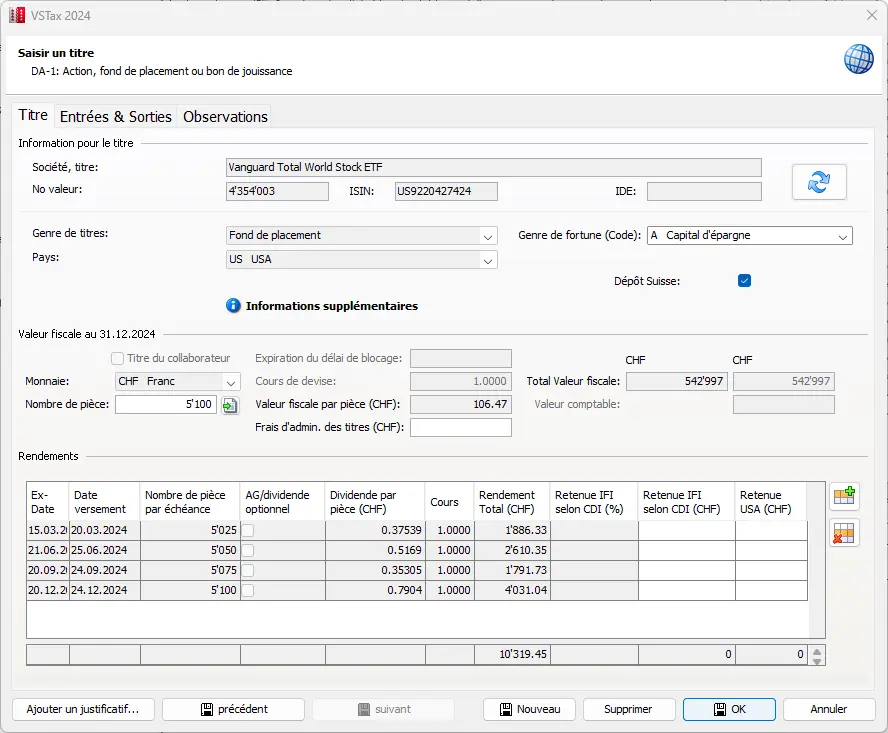This screenshot has width=888, height=733.
Task: Expand the Genre de titres dropdown
Action: click(x=487, y=236)
